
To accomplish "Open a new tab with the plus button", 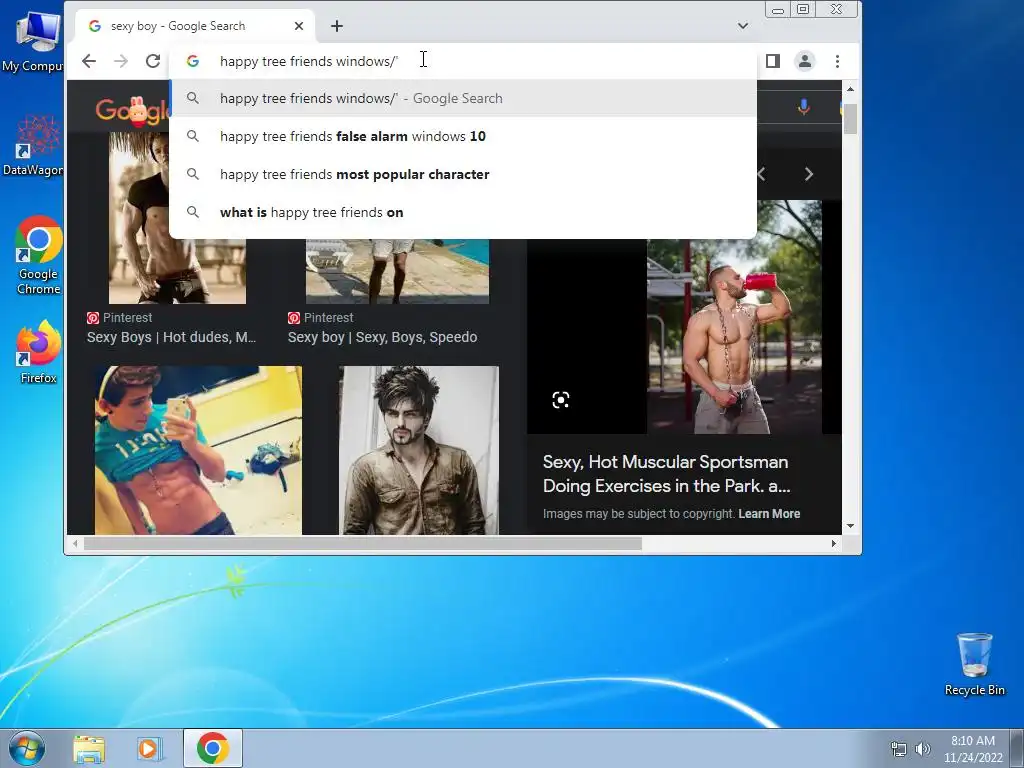I will coord(336,26).
